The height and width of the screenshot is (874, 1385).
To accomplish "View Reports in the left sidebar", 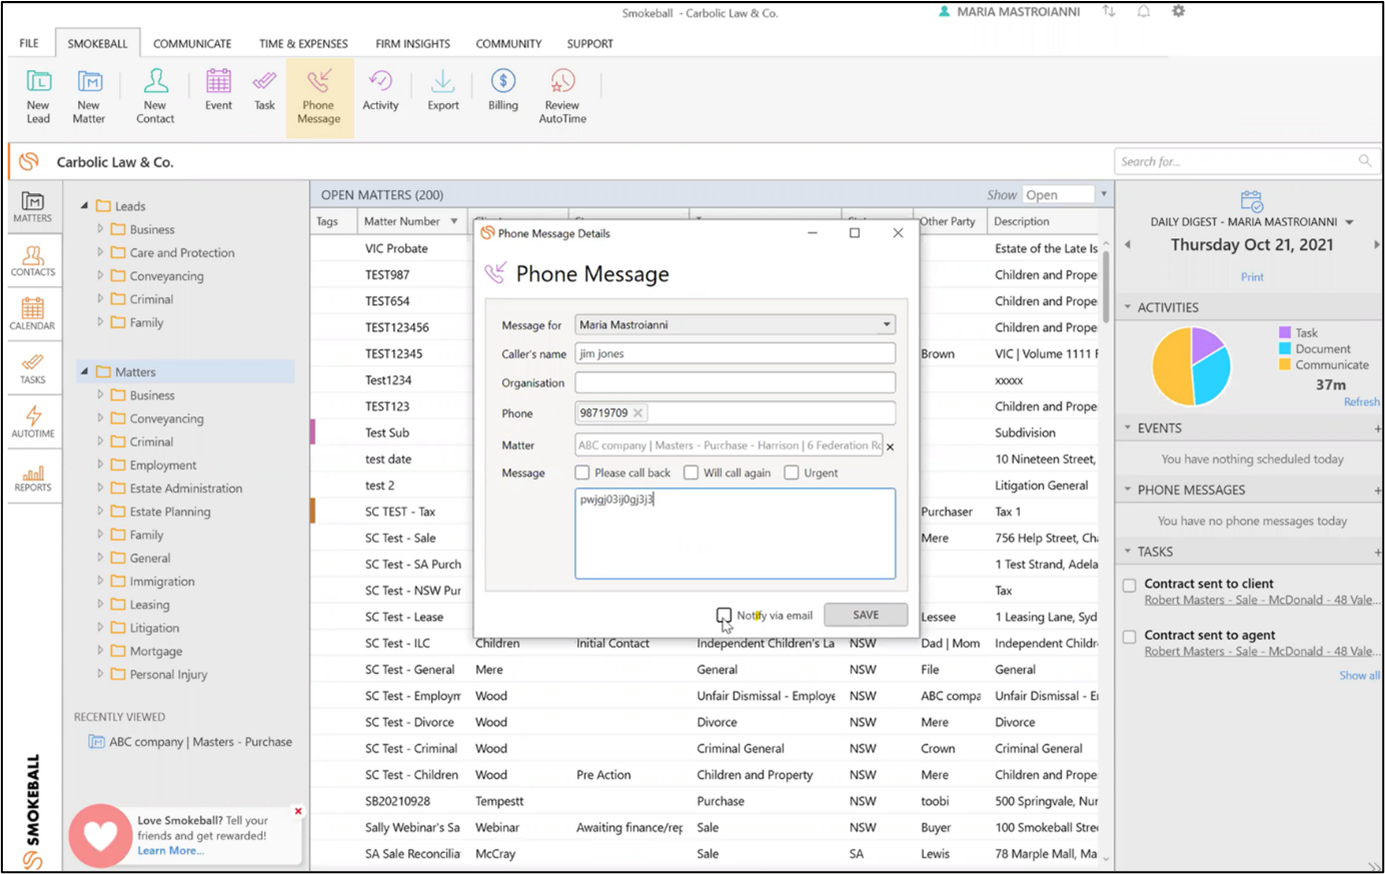I will coord(33,476).
